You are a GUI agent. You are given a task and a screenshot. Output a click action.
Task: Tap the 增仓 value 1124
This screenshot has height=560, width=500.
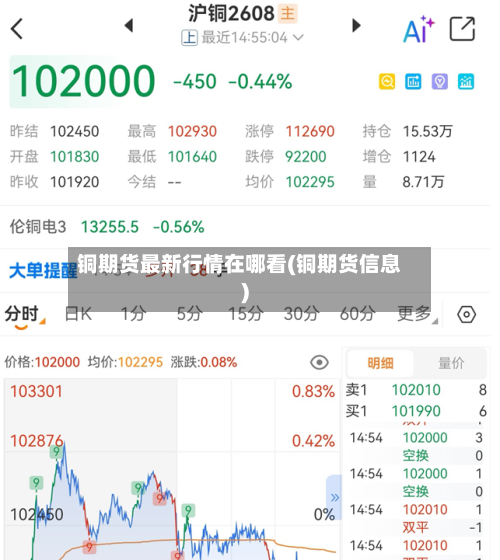pos(419,157)
